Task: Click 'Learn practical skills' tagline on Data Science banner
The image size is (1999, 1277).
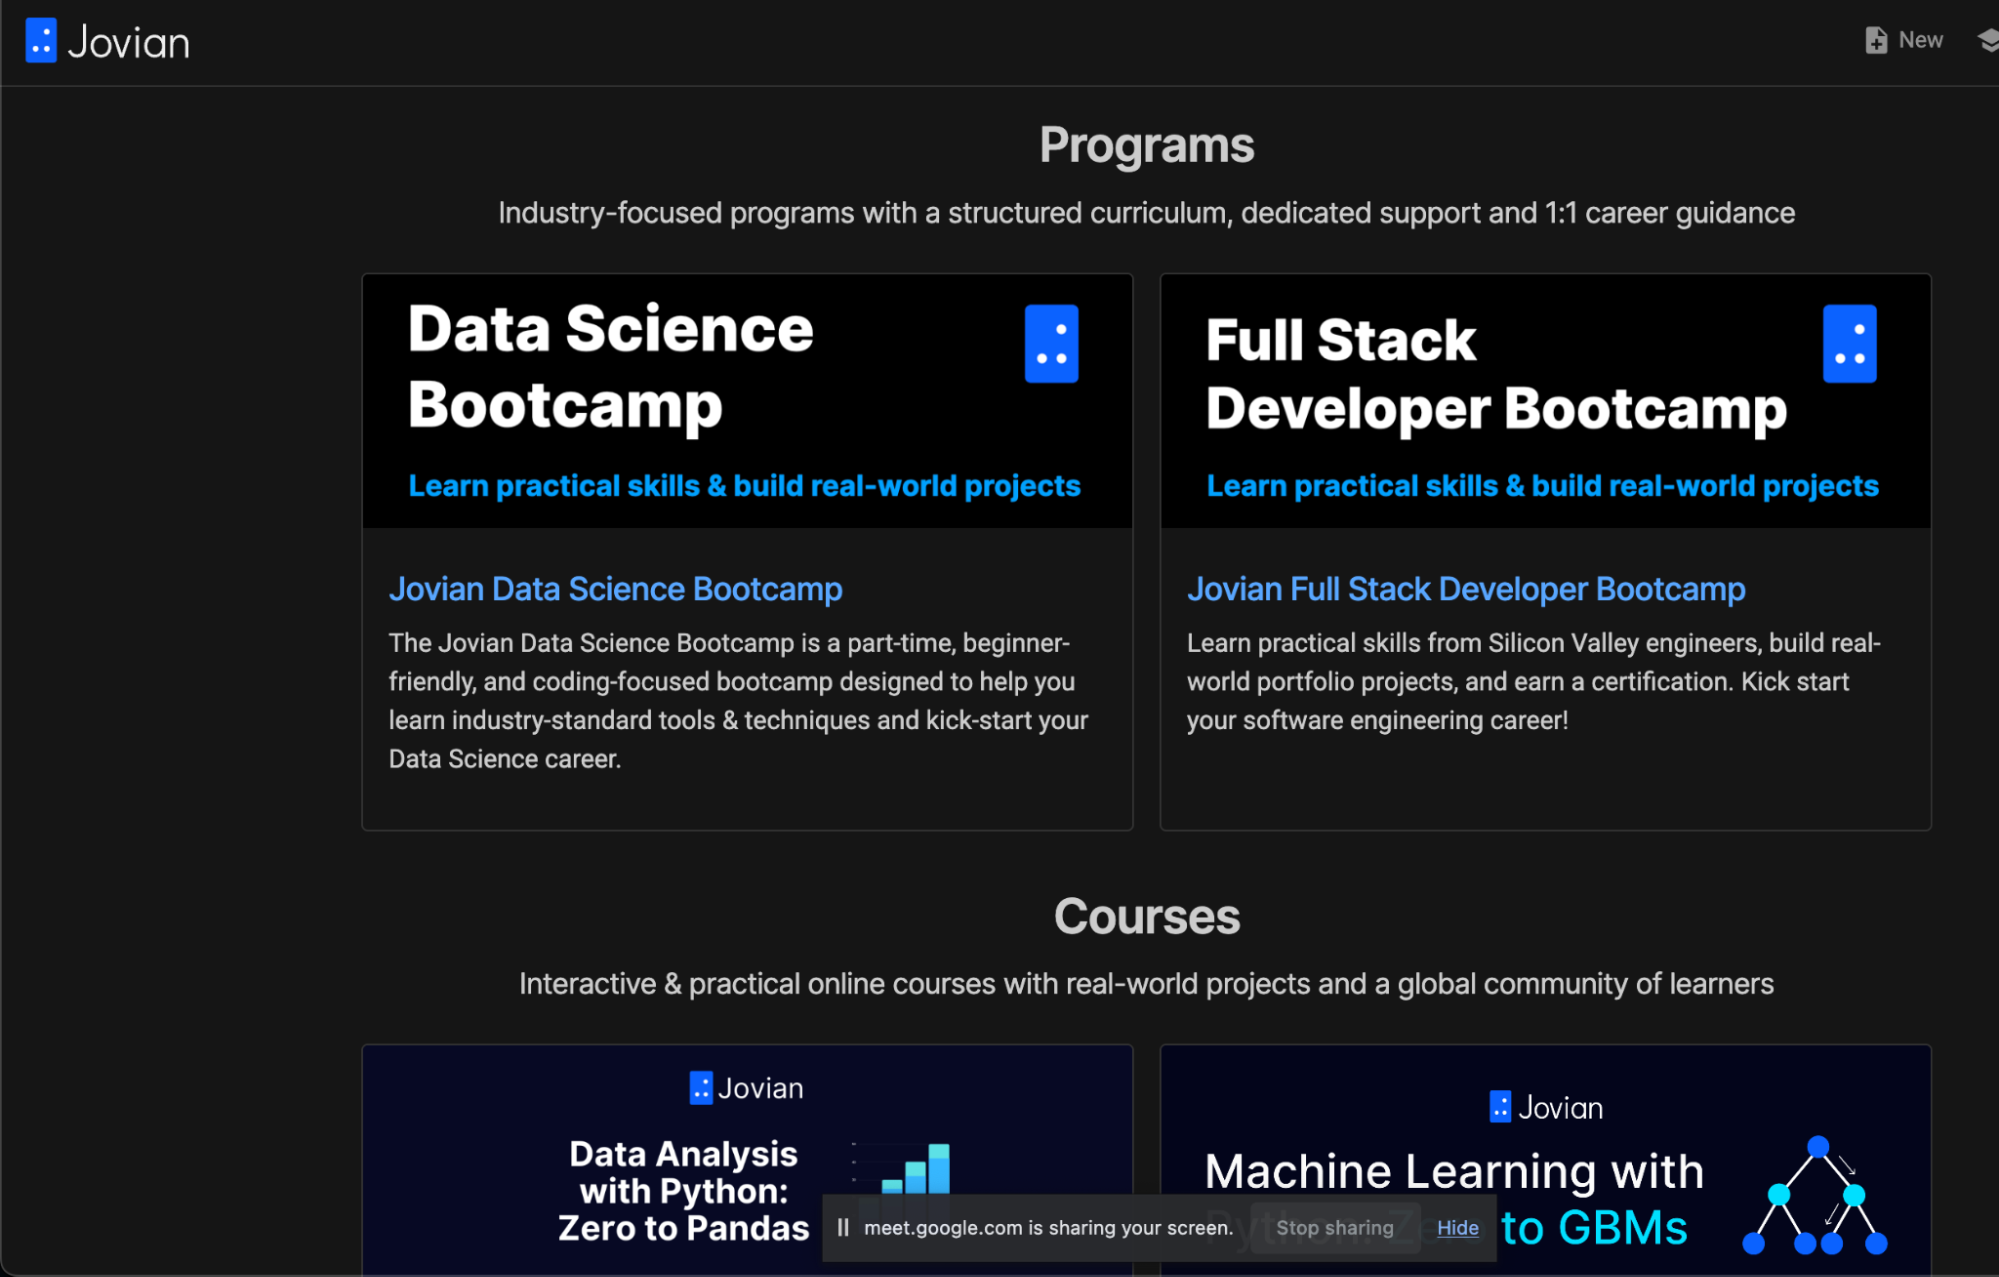Action: point(744,486)
